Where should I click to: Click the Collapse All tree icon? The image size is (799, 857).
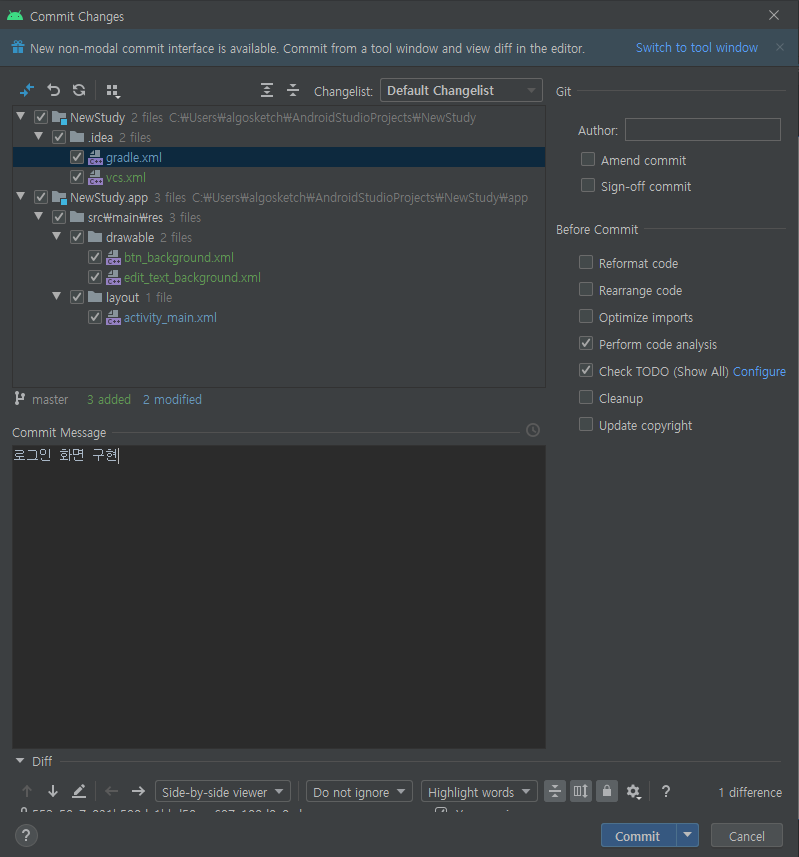(x=293, y=90)
